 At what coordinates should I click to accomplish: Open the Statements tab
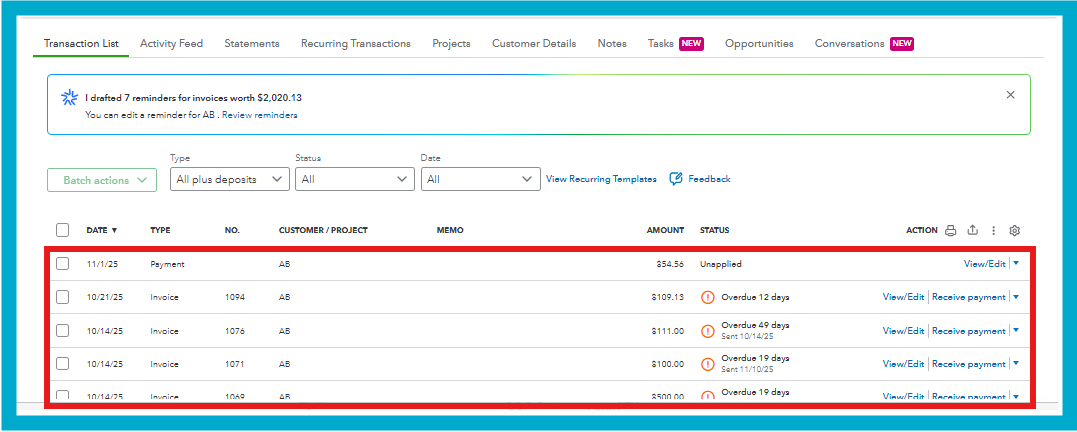(251, 43)
